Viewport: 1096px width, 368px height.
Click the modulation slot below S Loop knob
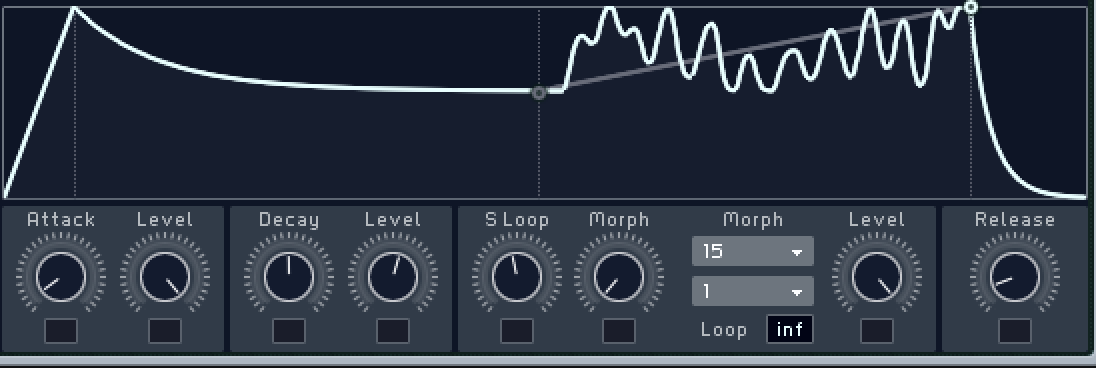click(517, 331)
